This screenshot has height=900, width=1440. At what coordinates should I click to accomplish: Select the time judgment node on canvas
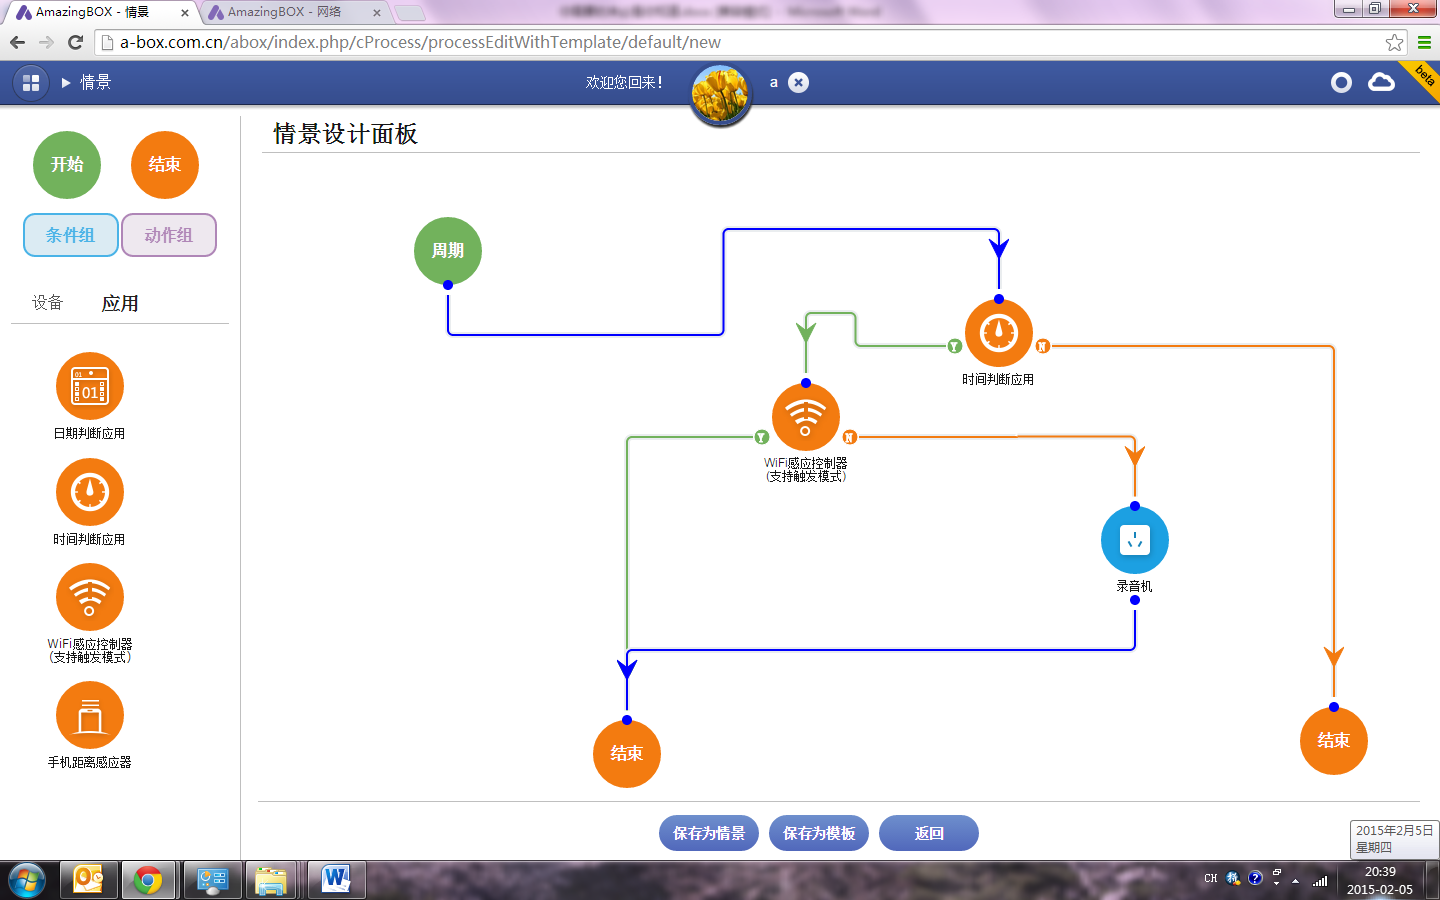click(x=998, y=333)
